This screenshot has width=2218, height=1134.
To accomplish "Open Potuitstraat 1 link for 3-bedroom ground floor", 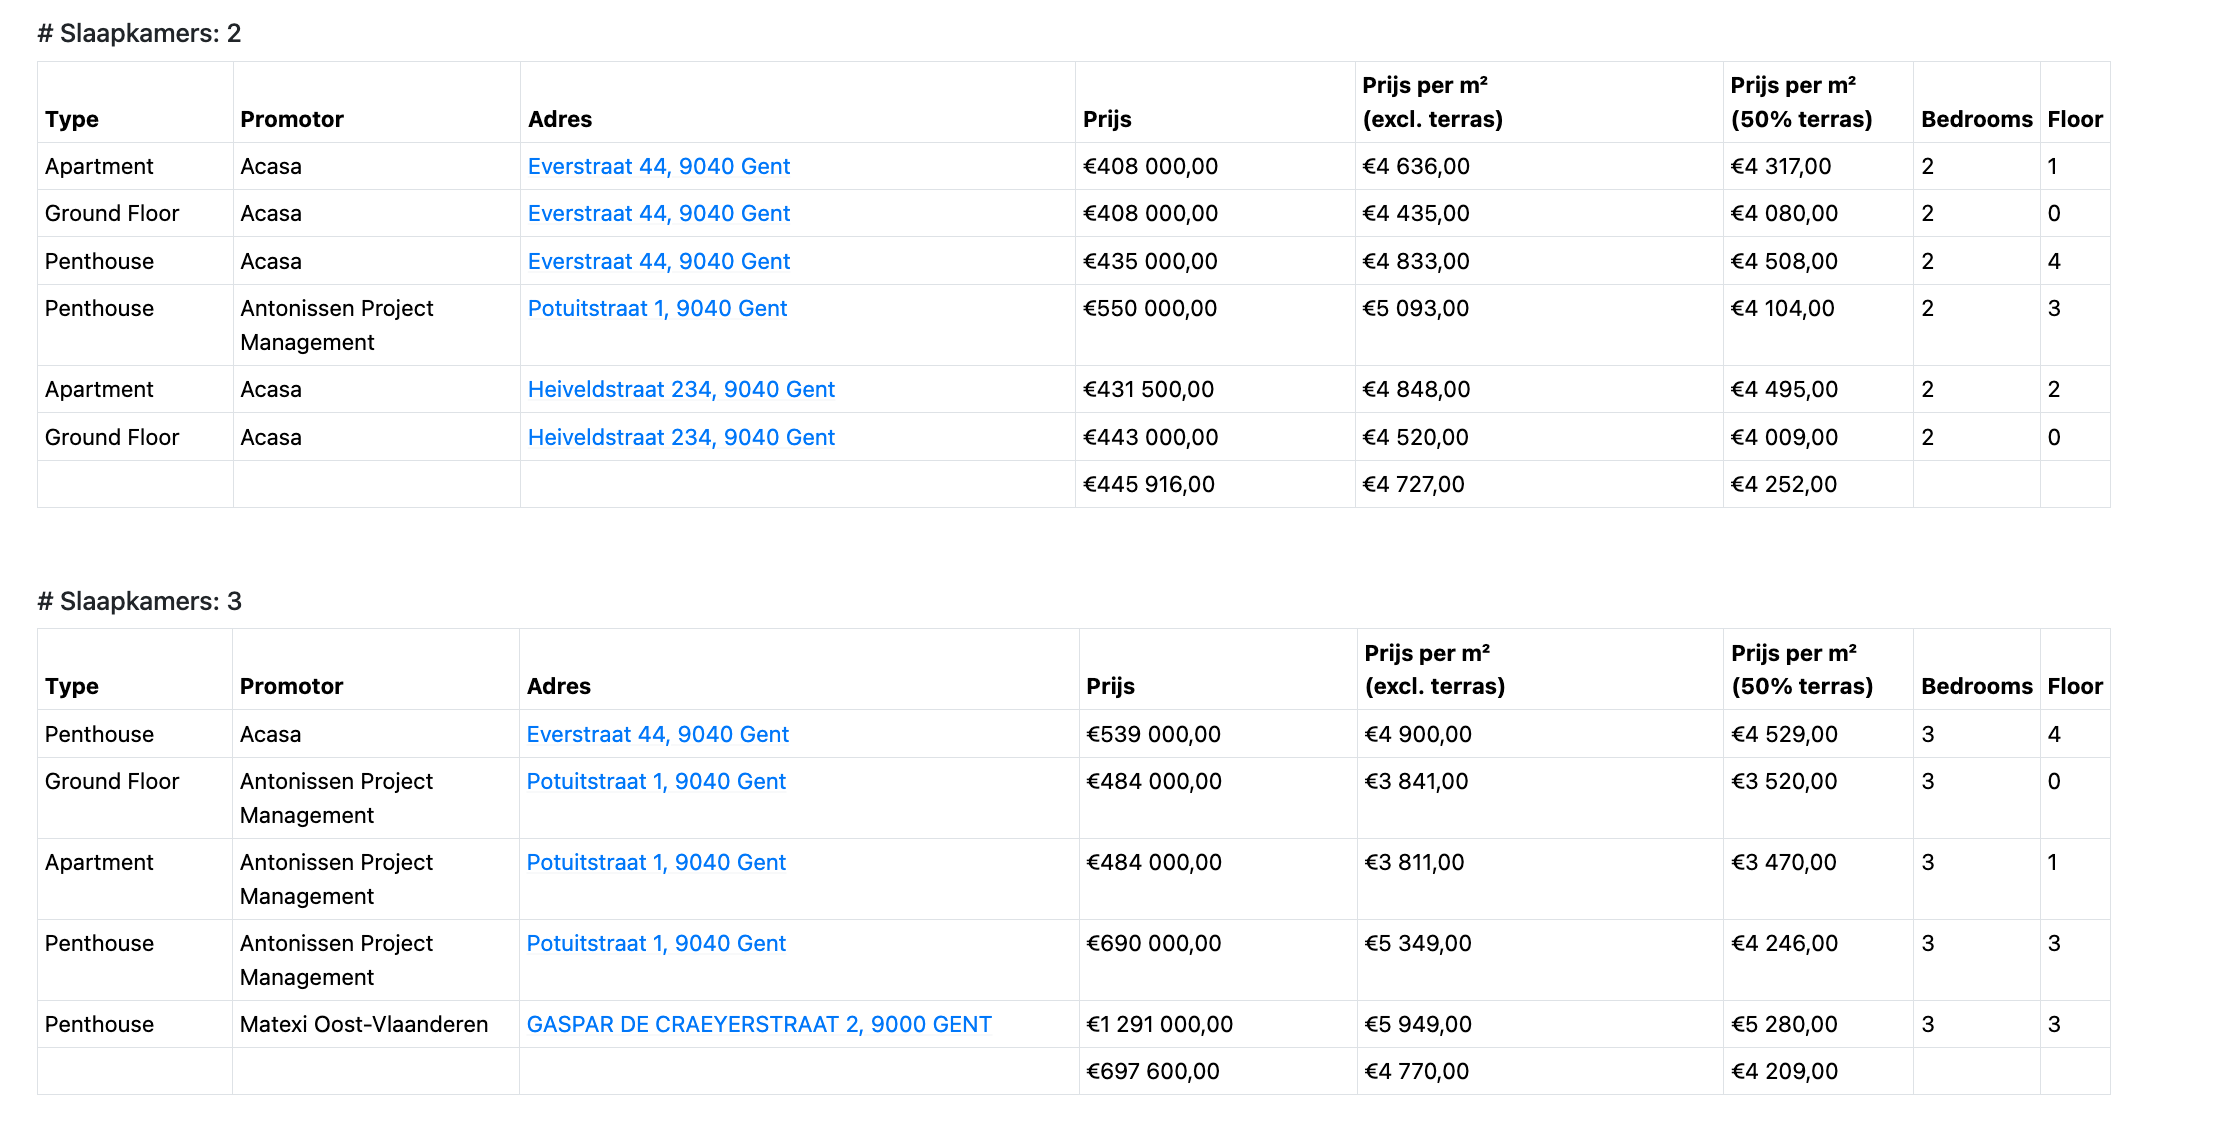I will [x=656, y=781].
